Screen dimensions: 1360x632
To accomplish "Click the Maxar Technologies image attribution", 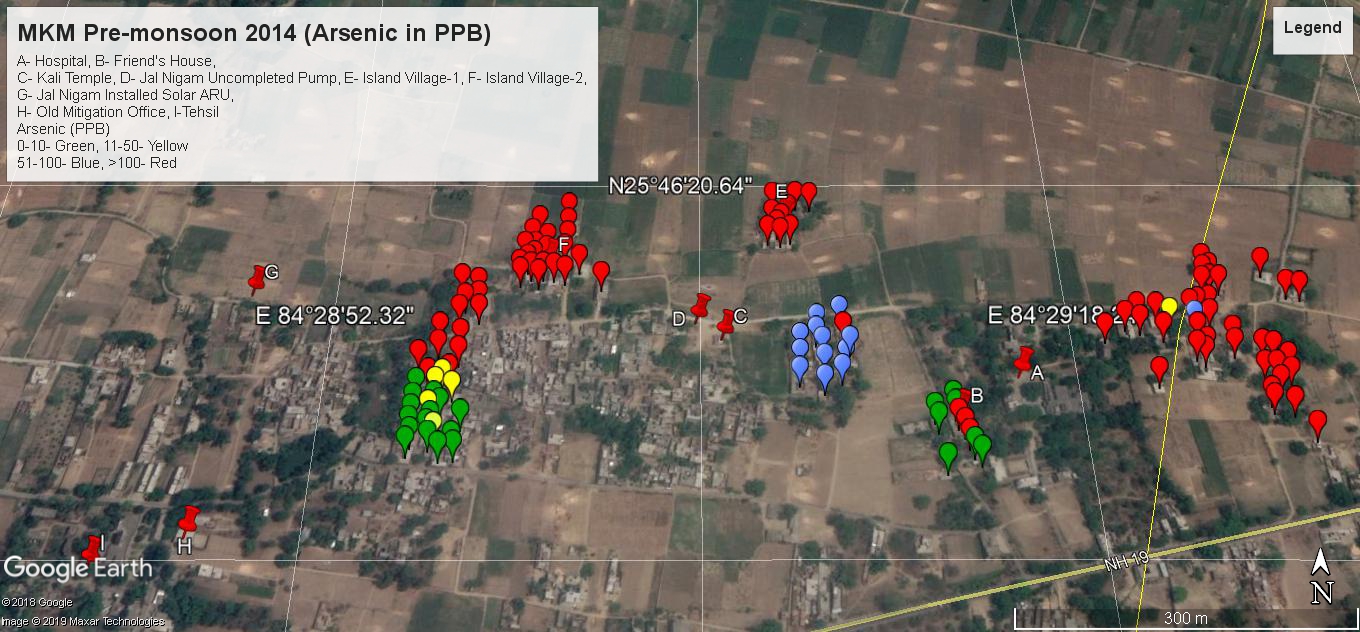I will (x=82, y=621).
